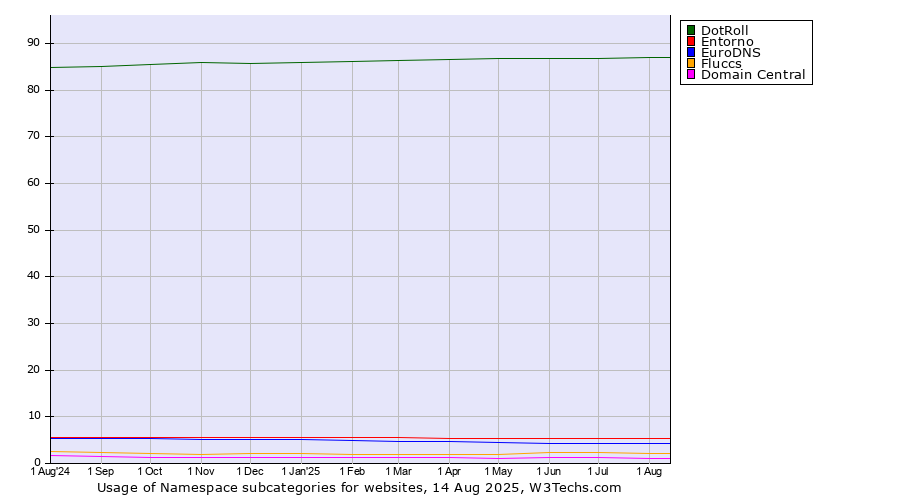
Task: Click the 30 value on y-axis
Action: tap(33, 323)
